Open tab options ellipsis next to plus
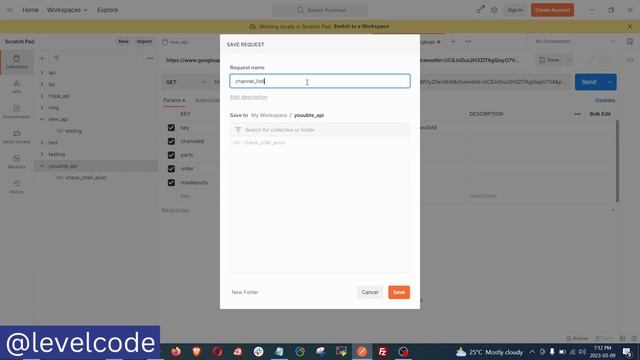Screen dimensions: 640x360 tap(468, 42)
